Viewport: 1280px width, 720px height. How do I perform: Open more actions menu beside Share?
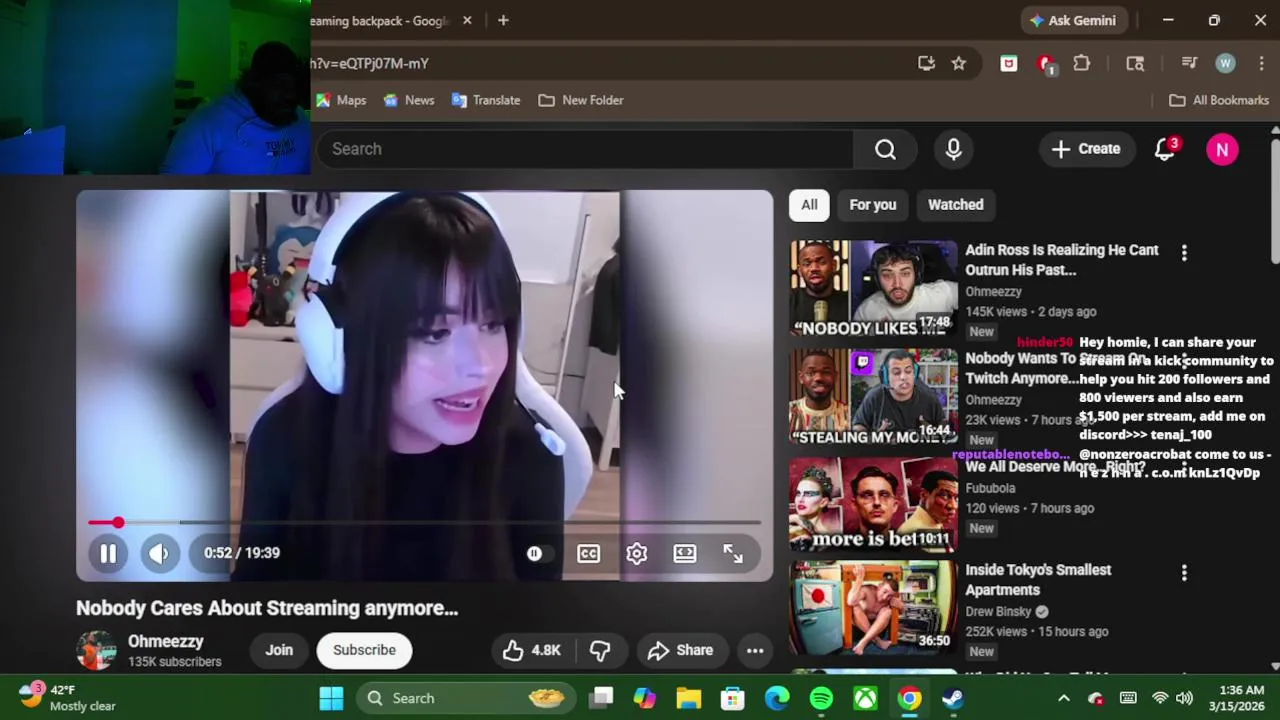pyautogui.click(x=755, y=650)
